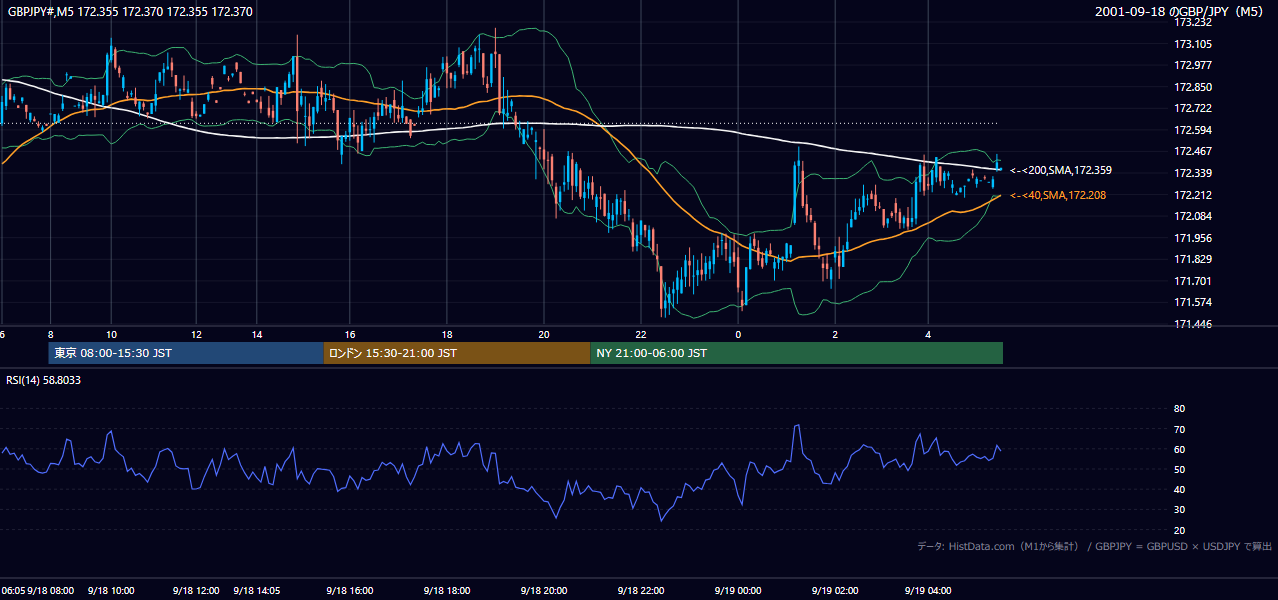Click price axis value 171.956

pos(1193,238)
